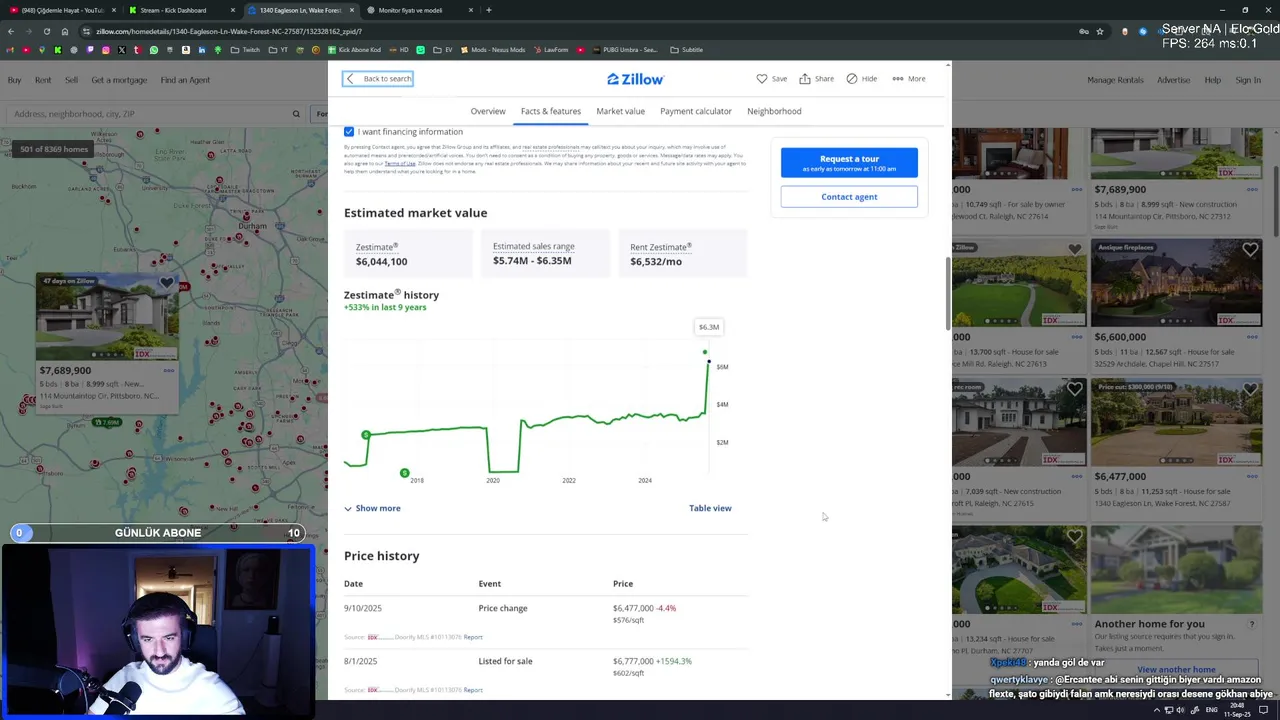Hide this listing
Image resolution: width=1280 pixels, height=720 pixels.
click(x=861, y=79)
